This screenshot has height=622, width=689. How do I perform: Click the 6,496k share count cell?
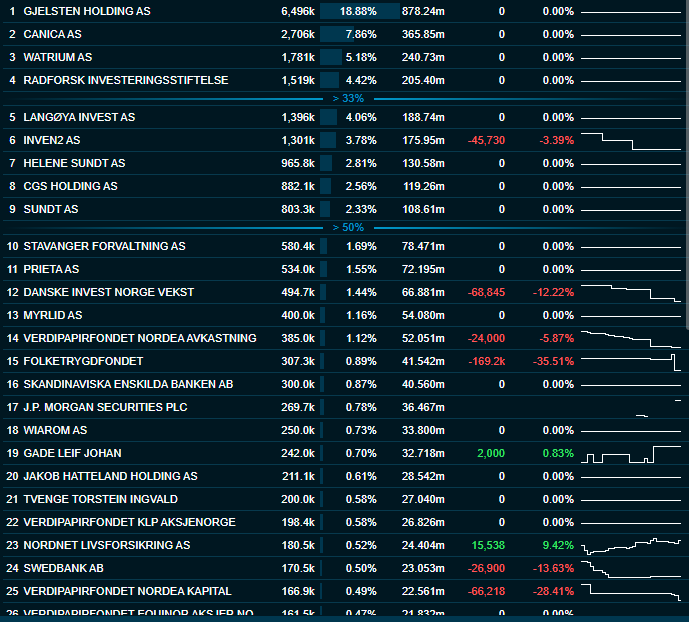point(298,11)
